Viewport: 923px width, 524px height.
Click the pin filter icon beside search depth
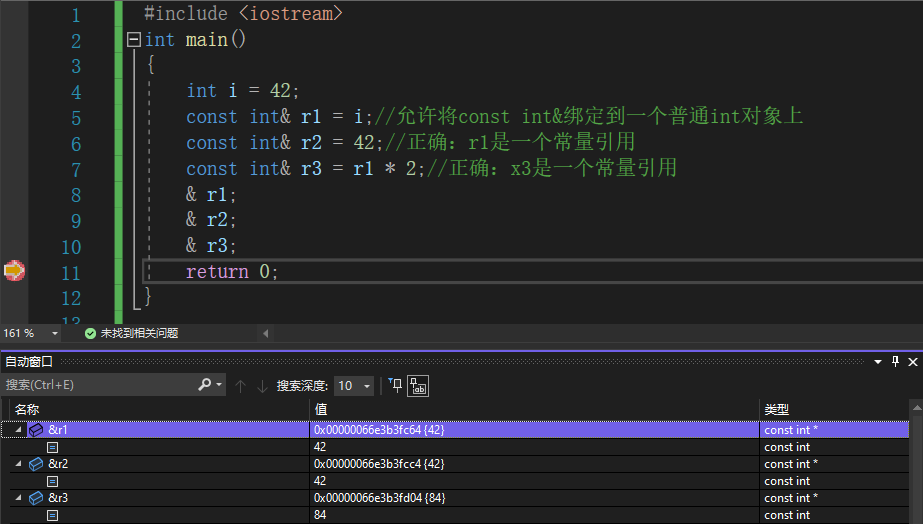click(395, 386)
